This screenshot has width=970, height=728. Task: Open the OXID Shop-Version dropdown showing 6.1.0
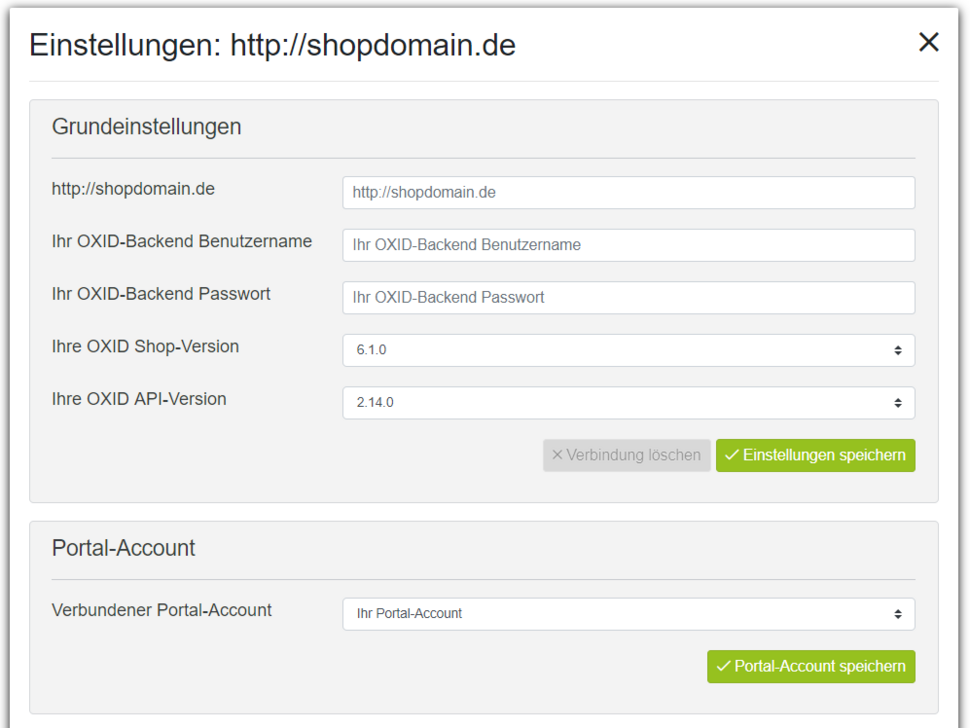coord(629,350)
